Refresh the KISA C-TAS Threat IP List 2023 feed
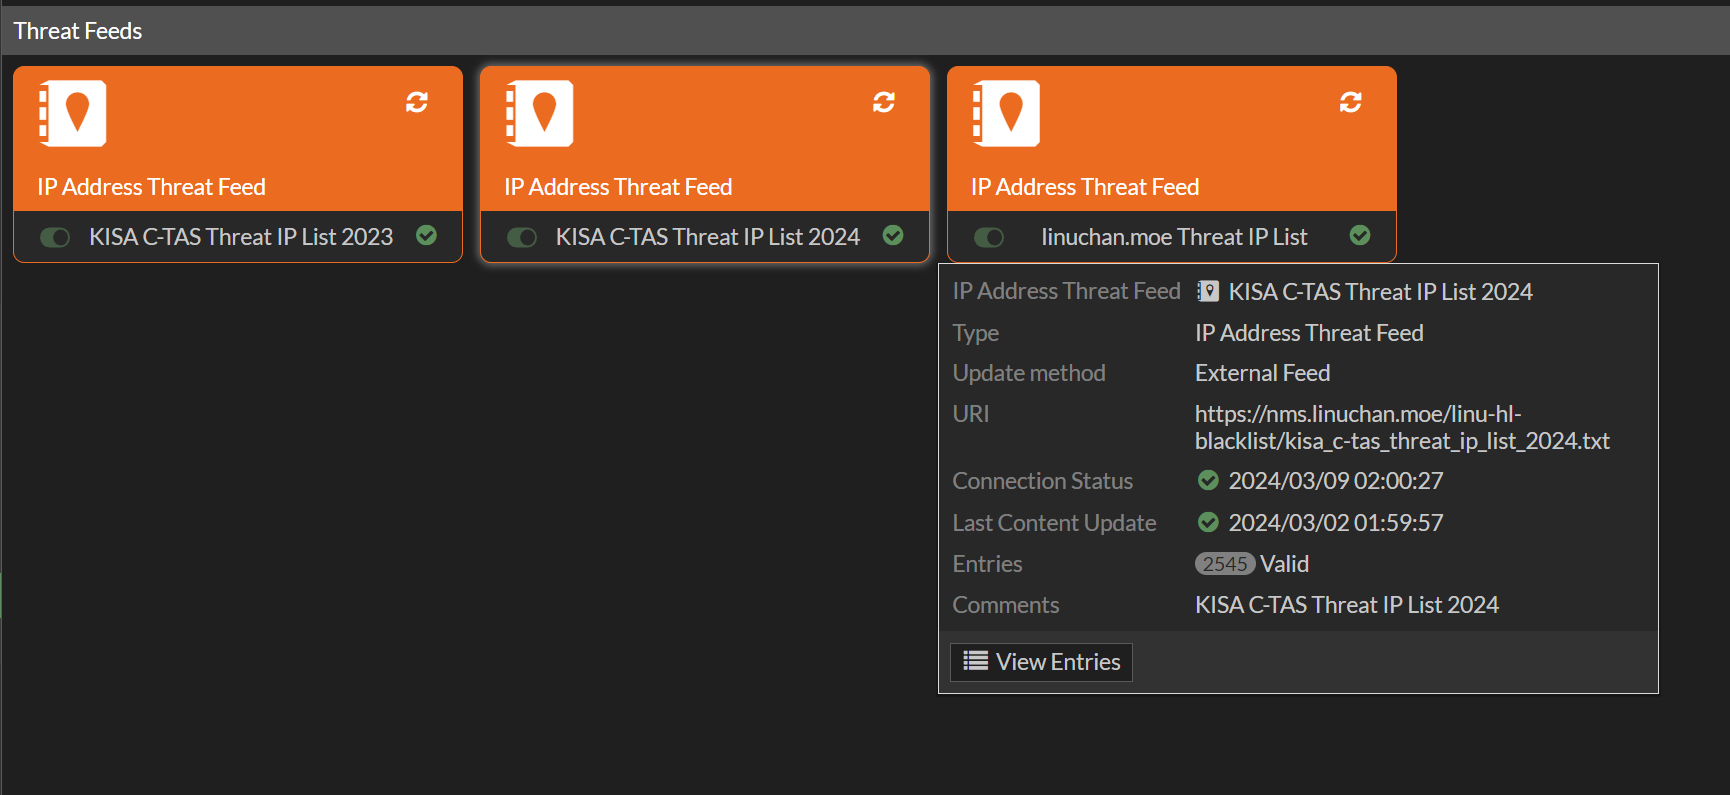The image size is (1730, 795). coord(417,102)
